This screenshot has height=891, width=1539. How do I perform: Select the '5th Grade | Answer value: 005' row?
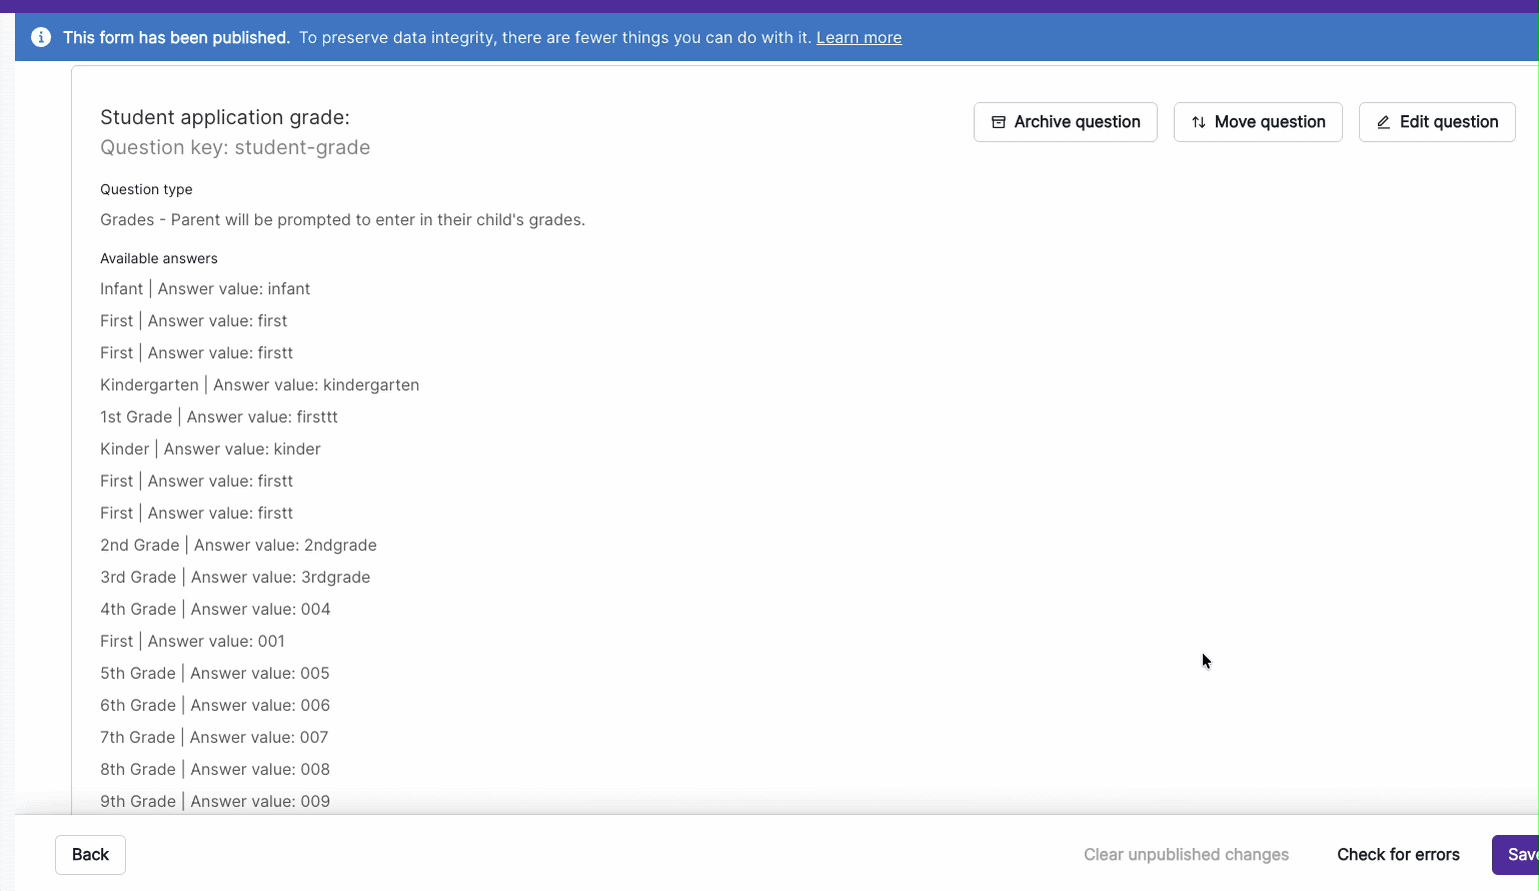click(215, 673)
